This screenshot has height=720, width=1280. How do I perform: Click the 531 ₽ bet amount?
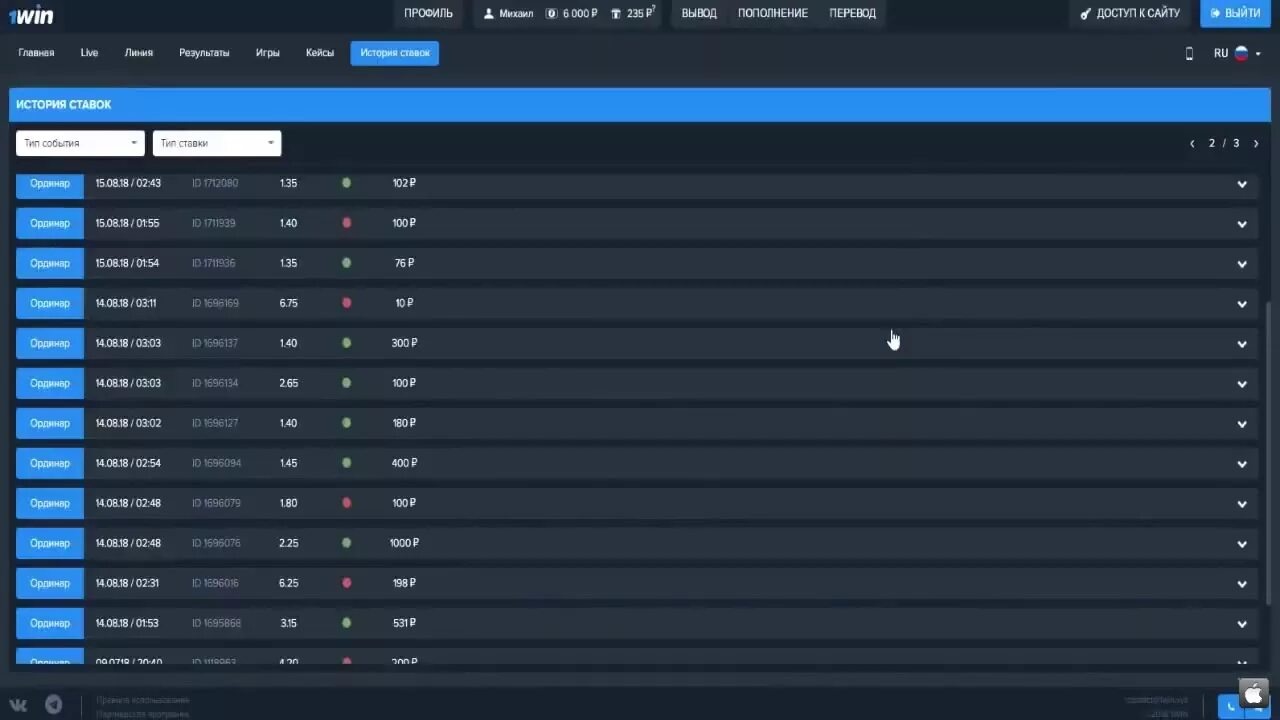coord(404,623)
